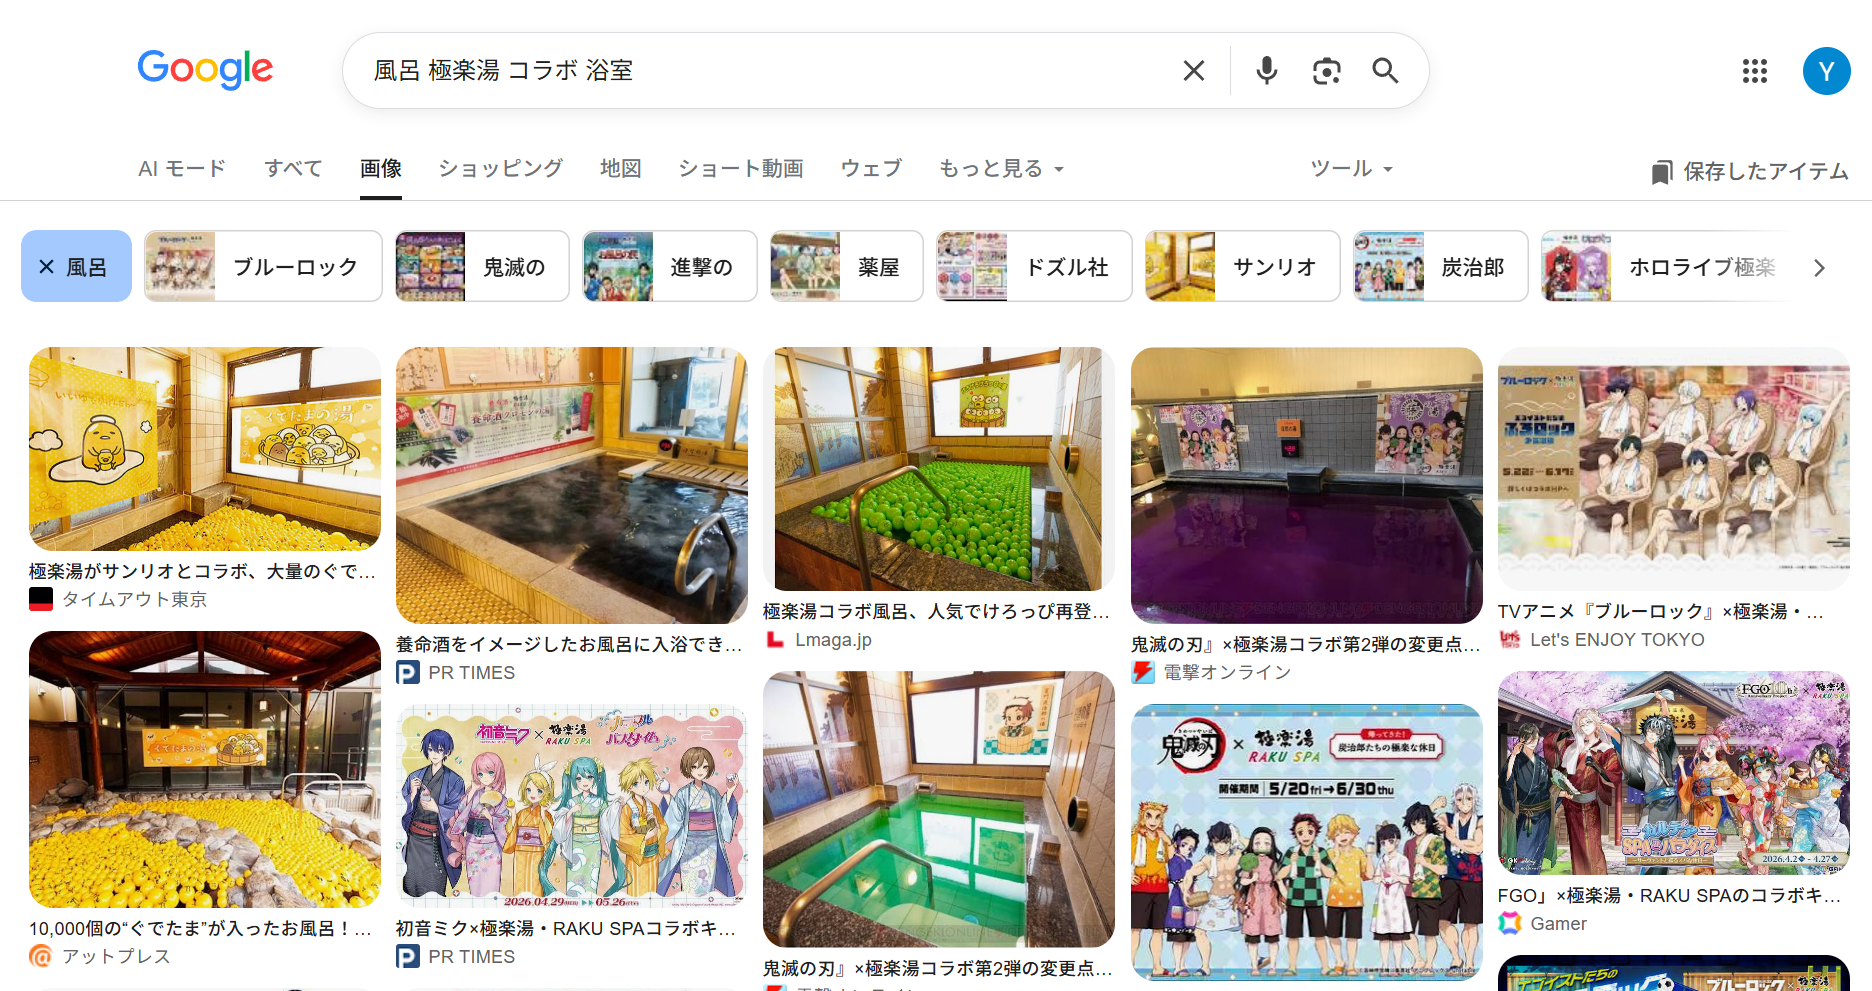The image size is (1872, 991).
Task: Switch to the すべて tab
Action: pos(293,169)
